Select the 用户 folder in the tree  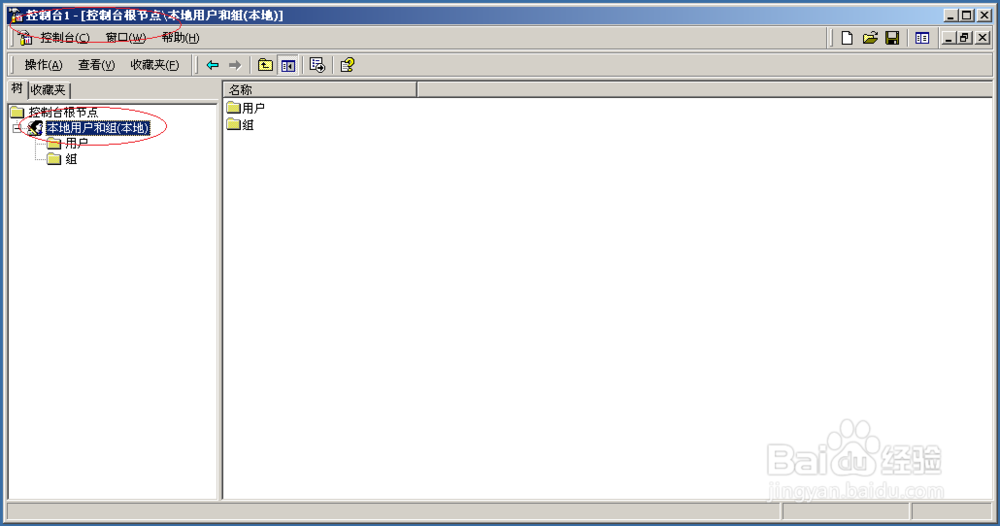tap(77, 143)
